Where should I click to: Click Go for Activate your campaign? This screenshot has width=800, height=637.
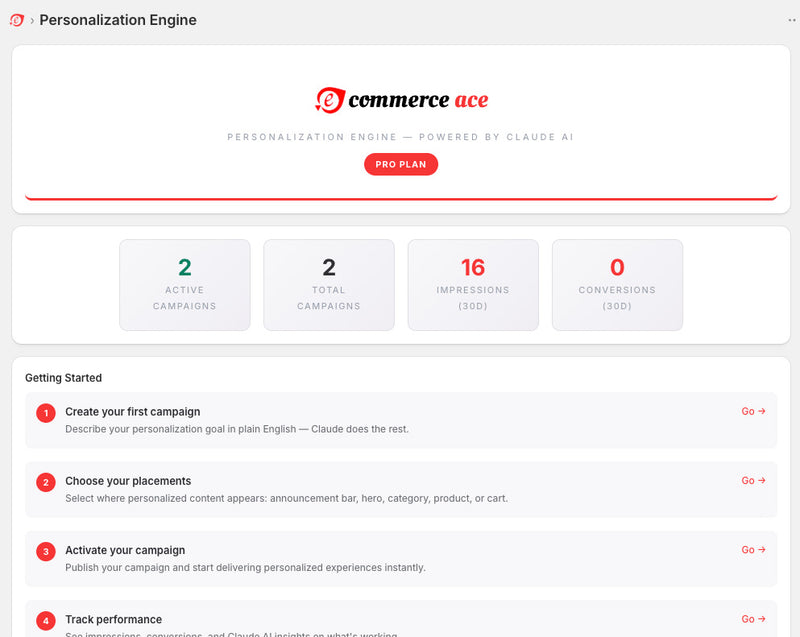754,550
